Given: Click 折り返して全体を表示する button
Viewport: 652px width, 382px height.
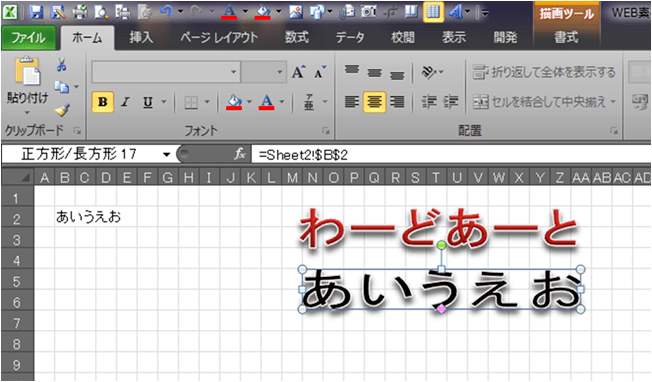Looking at the screenshot, I should 544,72.
